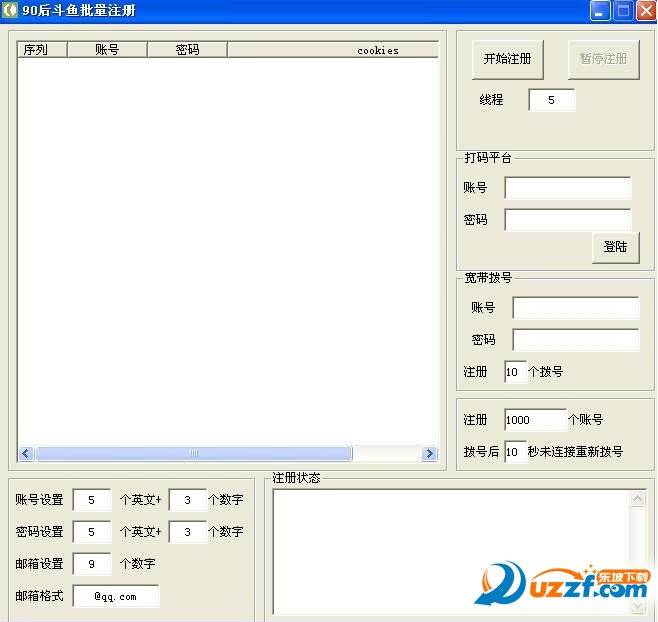
Task: Edit 密码设置 digit count field
Action: (x=188, y=532)
